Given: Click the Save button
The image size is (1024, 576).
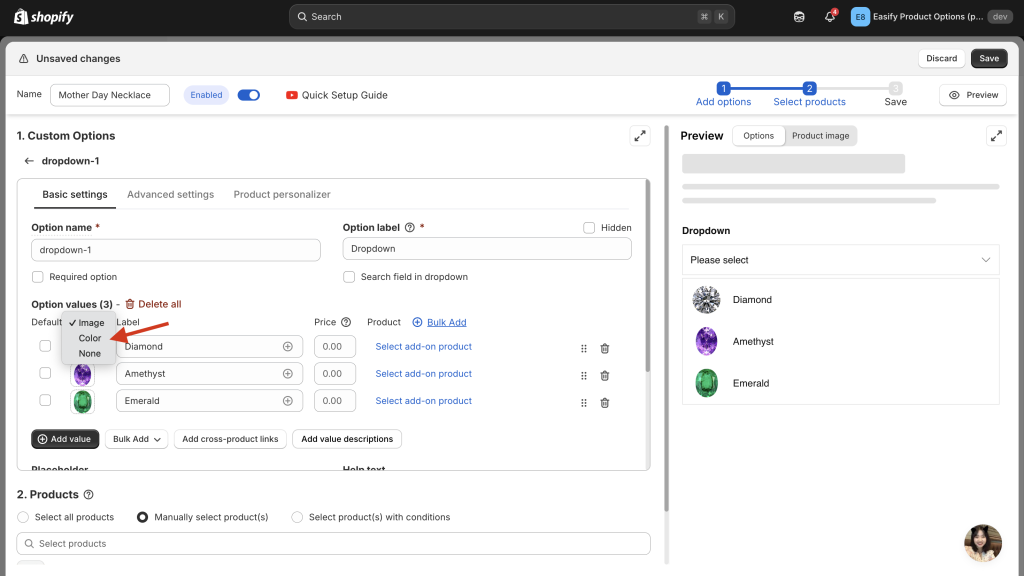Looking at the screenshot, I should pyautogui.click(x=988, y=58).
